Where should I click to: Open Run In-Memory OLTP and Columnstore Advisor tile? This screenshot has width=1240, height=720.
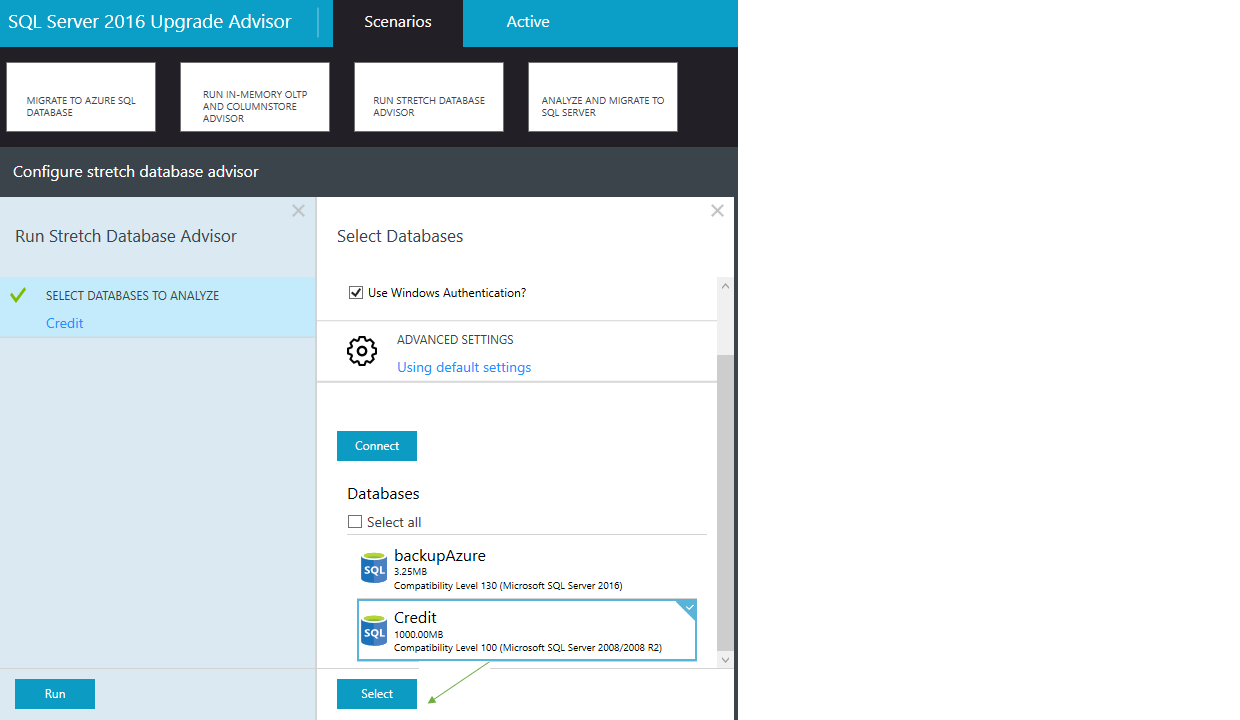(255, 97)
